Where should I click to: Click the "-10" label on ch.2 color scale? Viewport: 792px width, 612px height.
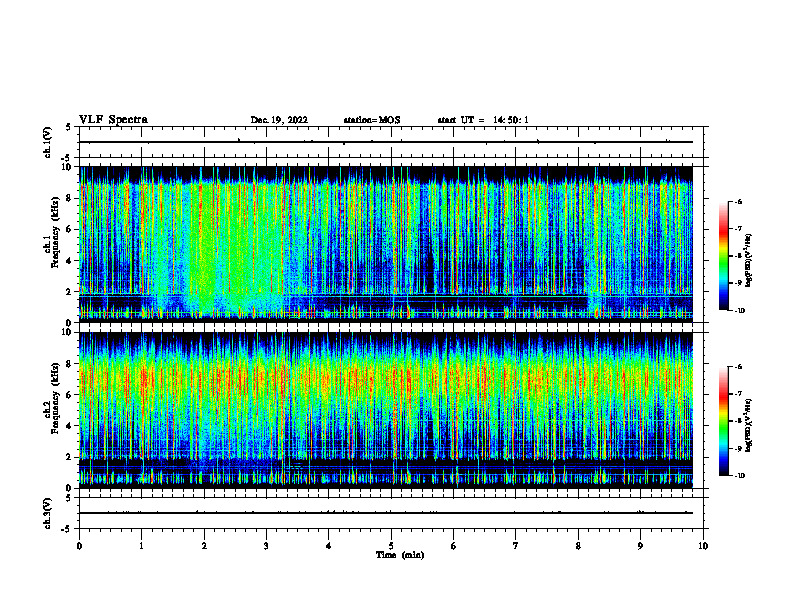click(739, 476)
